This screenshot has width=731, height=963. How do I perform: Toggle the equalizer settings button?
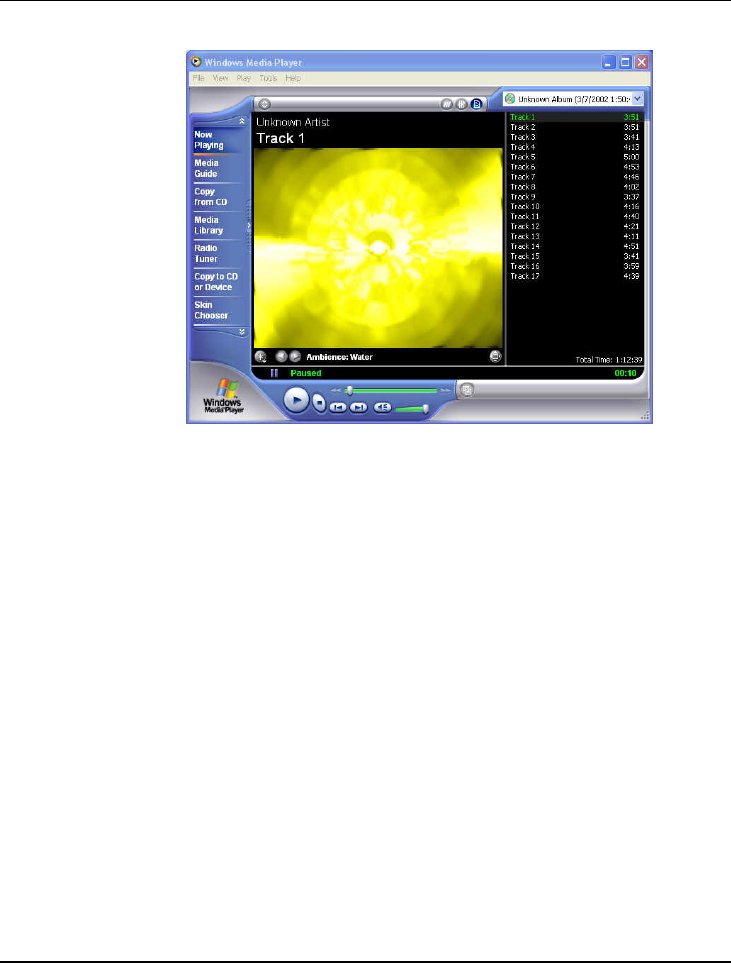[461, 104]
